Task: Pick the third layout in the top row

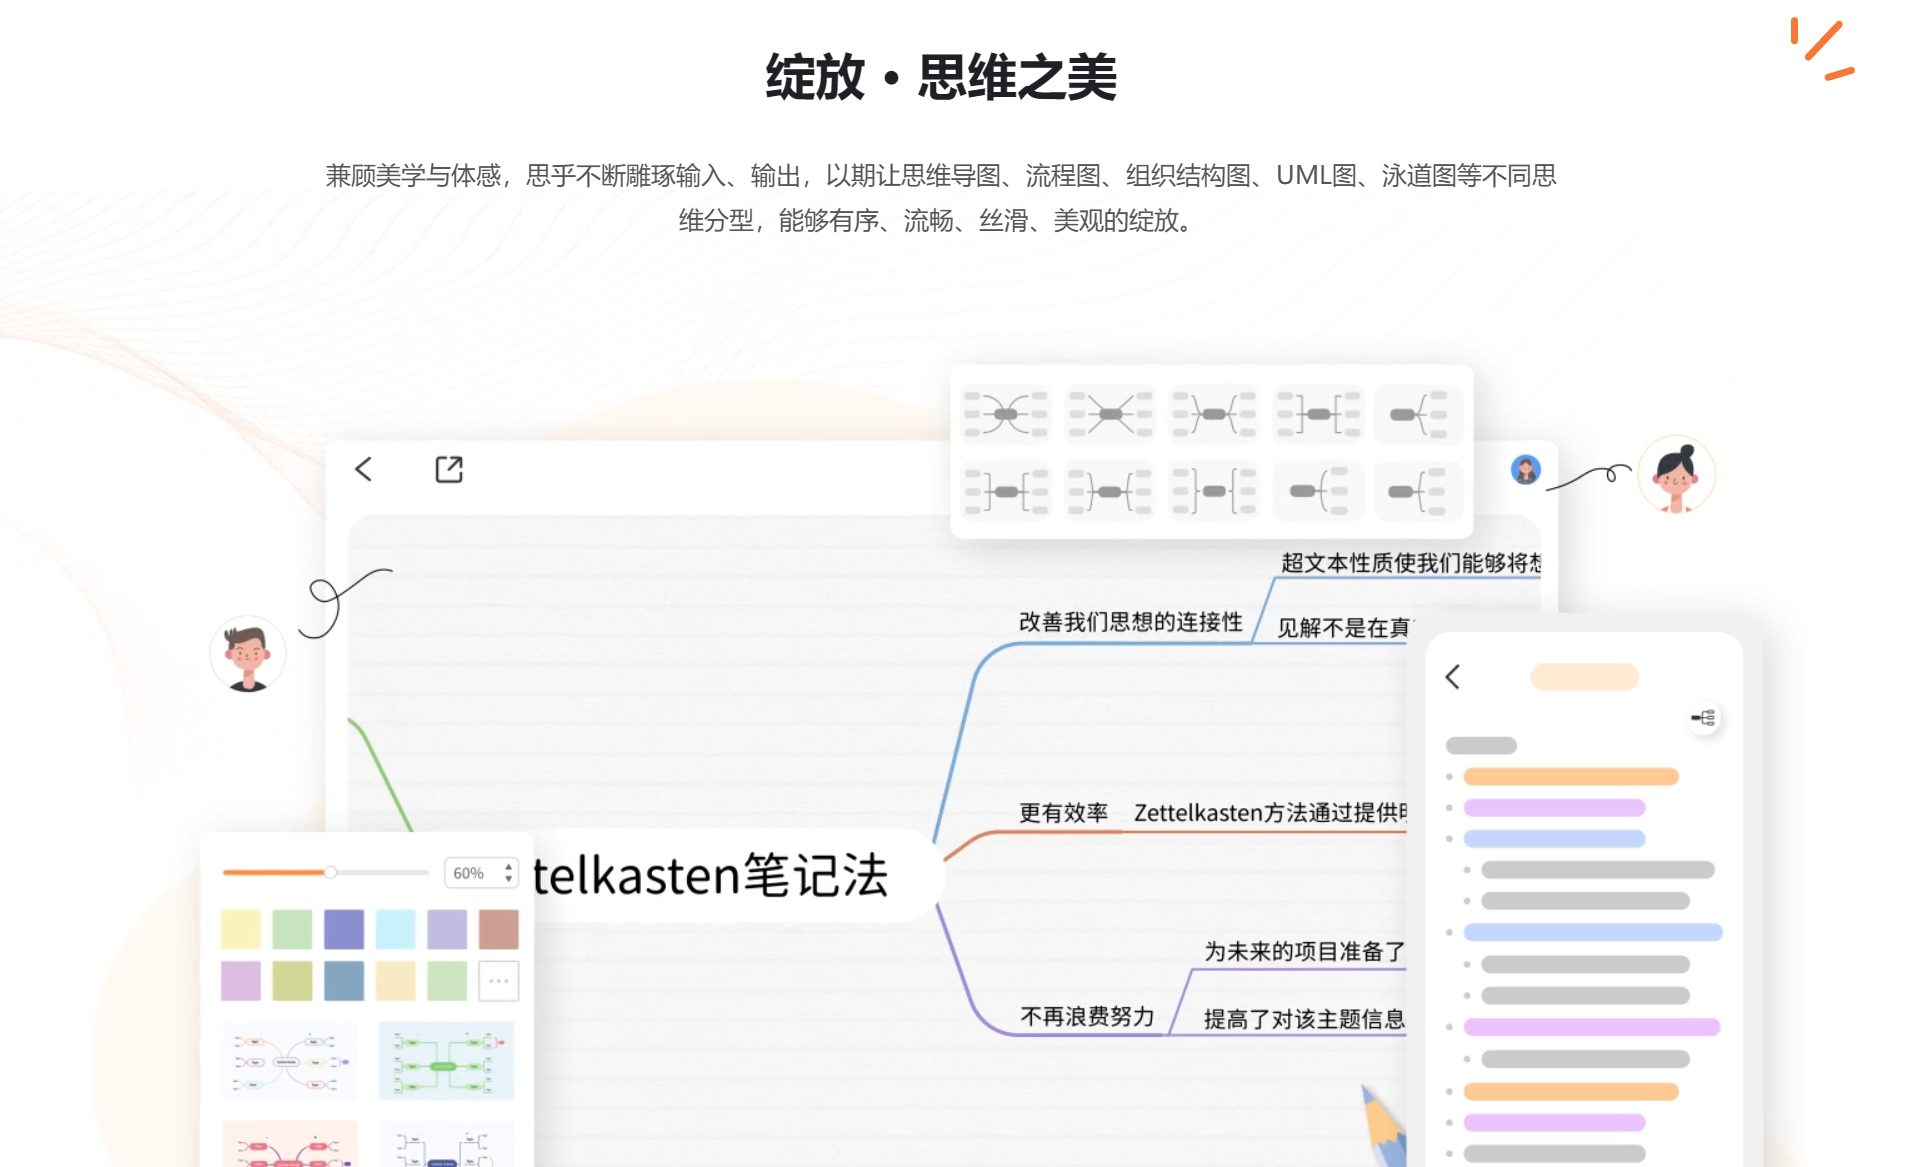Action: pos(1214,414)
